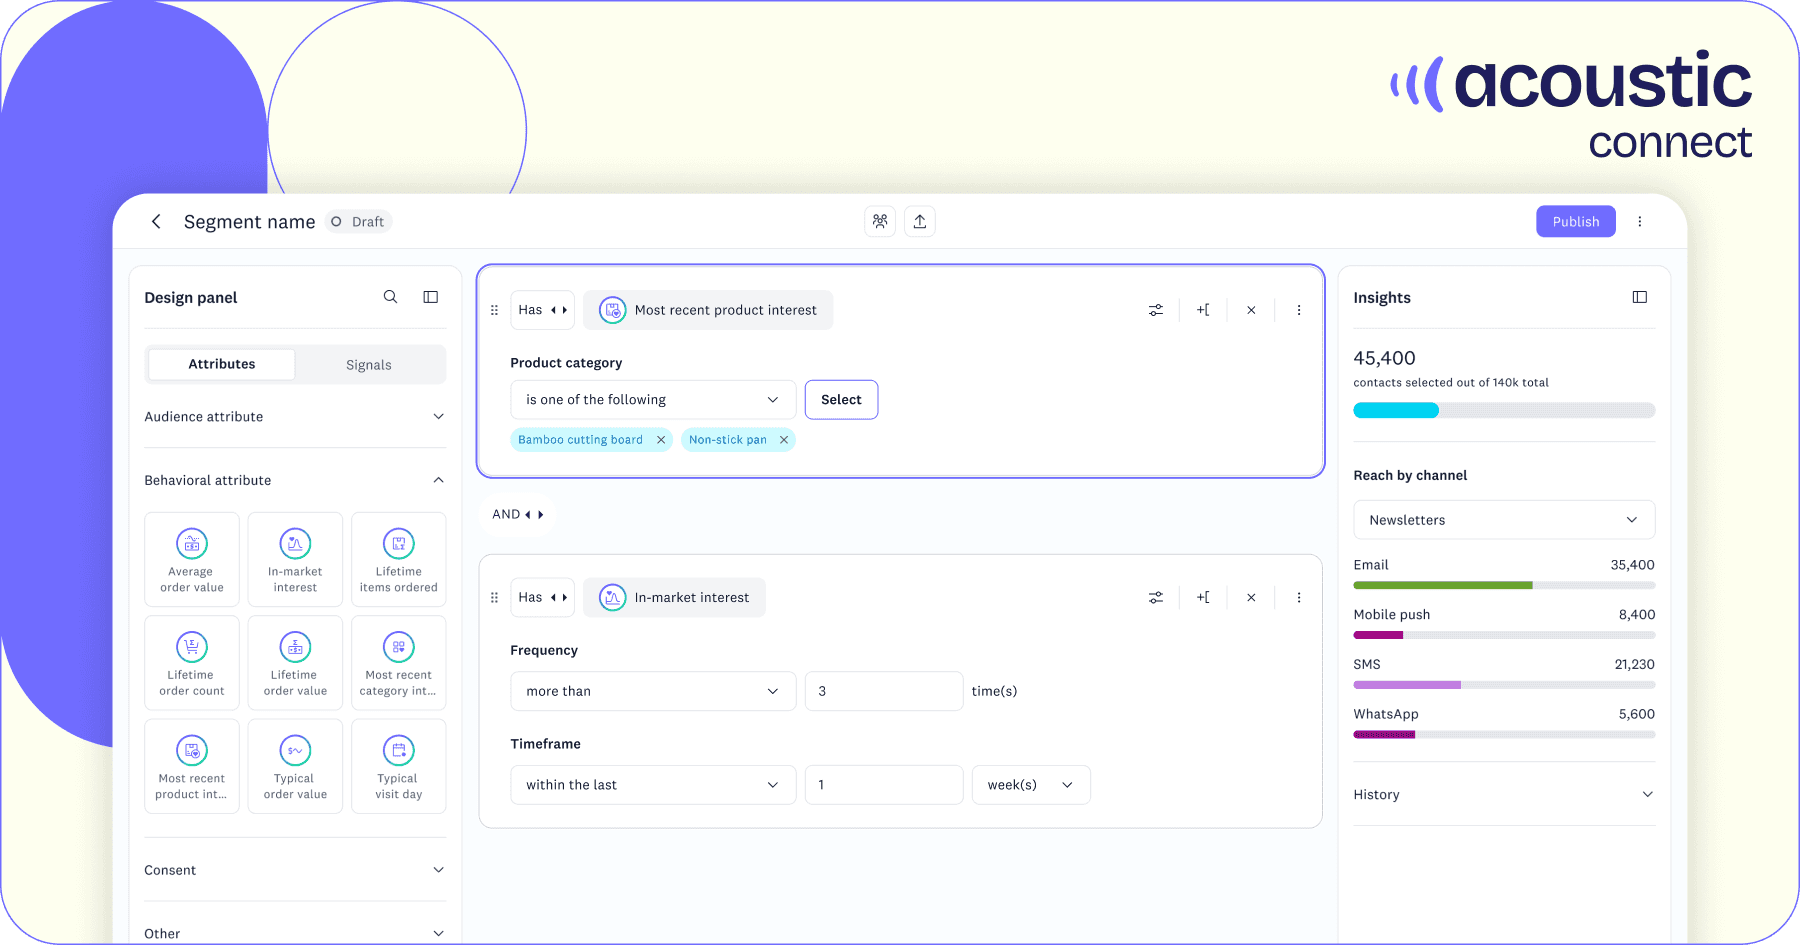Click the Select button for product category
1800x945 pixels.
pyautogui.click(x=841, y=400)
